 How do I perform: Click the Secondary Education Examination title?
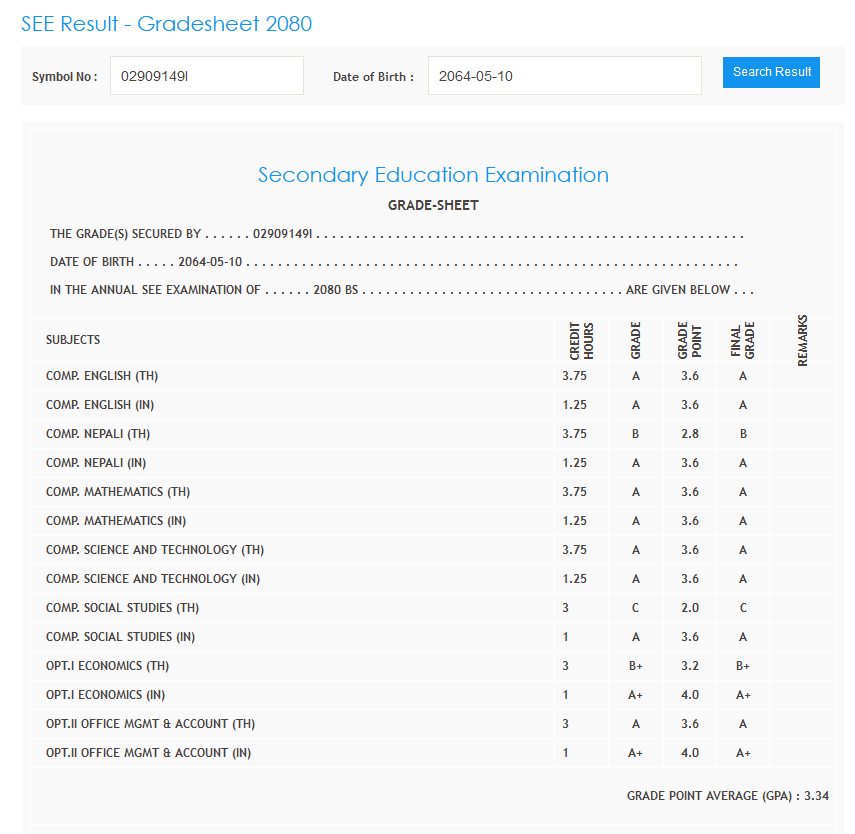(x=433, y=175)
